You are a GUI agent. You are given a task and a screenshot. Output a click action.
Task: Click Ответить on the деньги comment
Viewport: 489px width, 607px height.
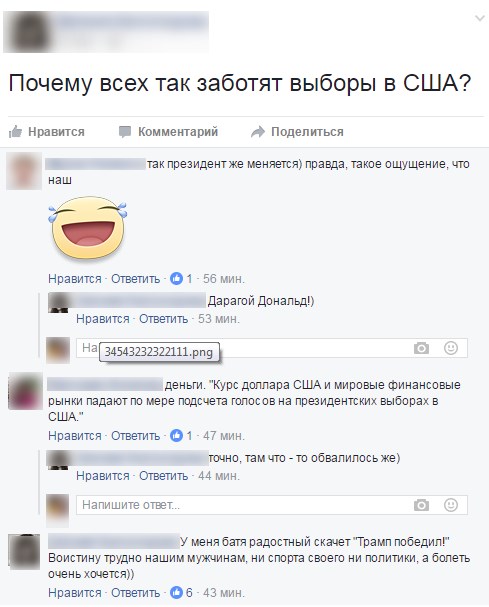136,436
